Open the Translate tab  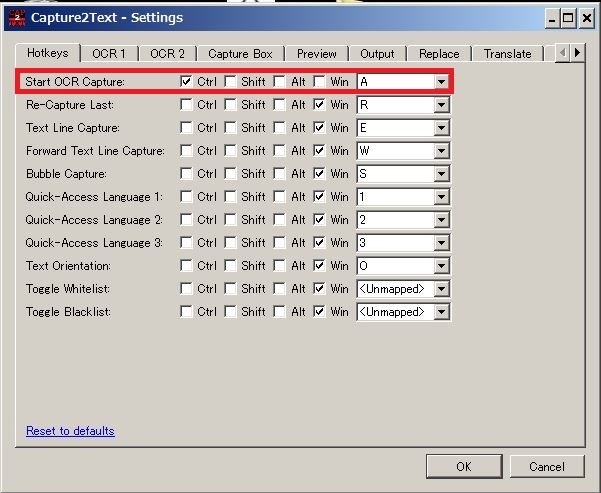point(507,54)
